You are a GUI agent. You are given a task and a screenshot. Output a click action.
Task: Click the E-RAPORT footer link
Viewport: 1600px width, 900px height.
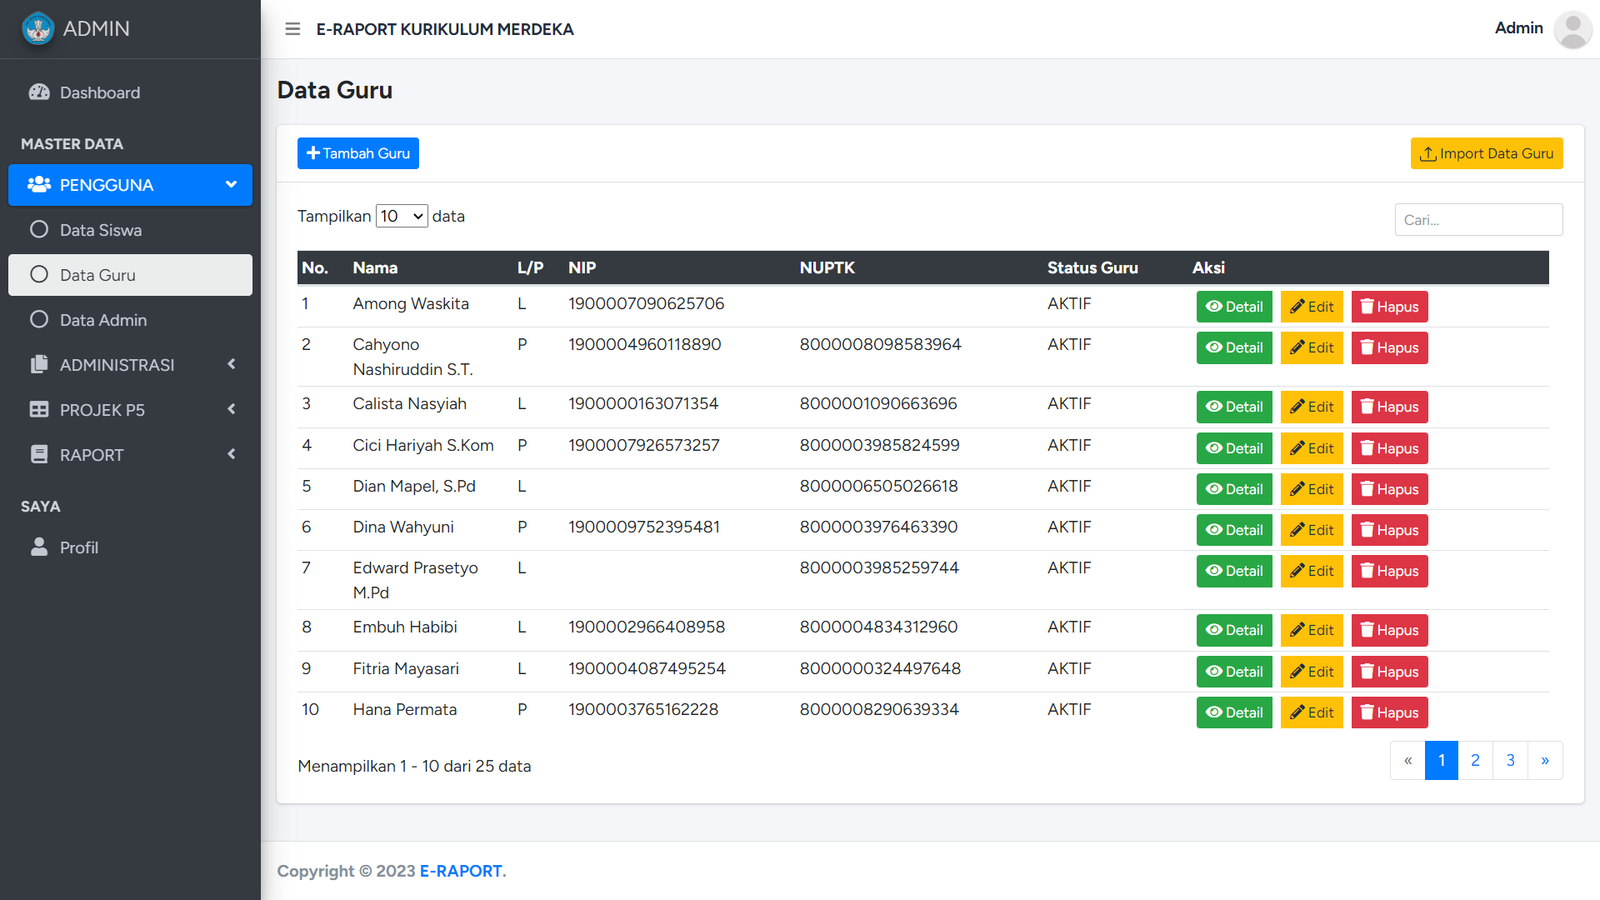pos(460,871)
